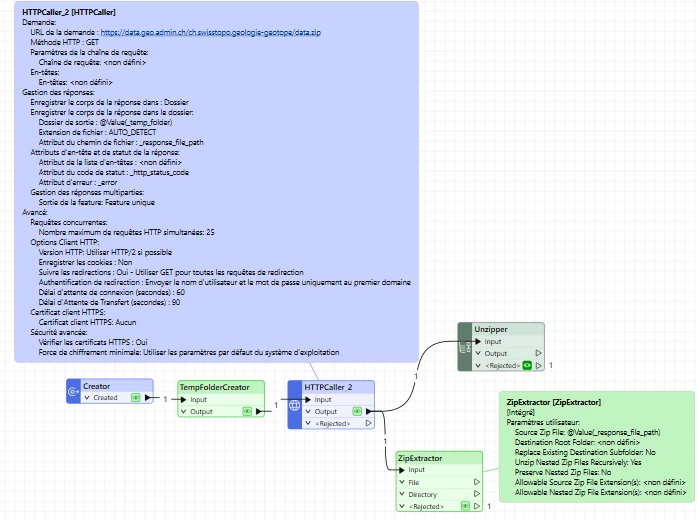
Task: Click Unzipper Rejected port arrow
Action: click(x=539, y=365)
